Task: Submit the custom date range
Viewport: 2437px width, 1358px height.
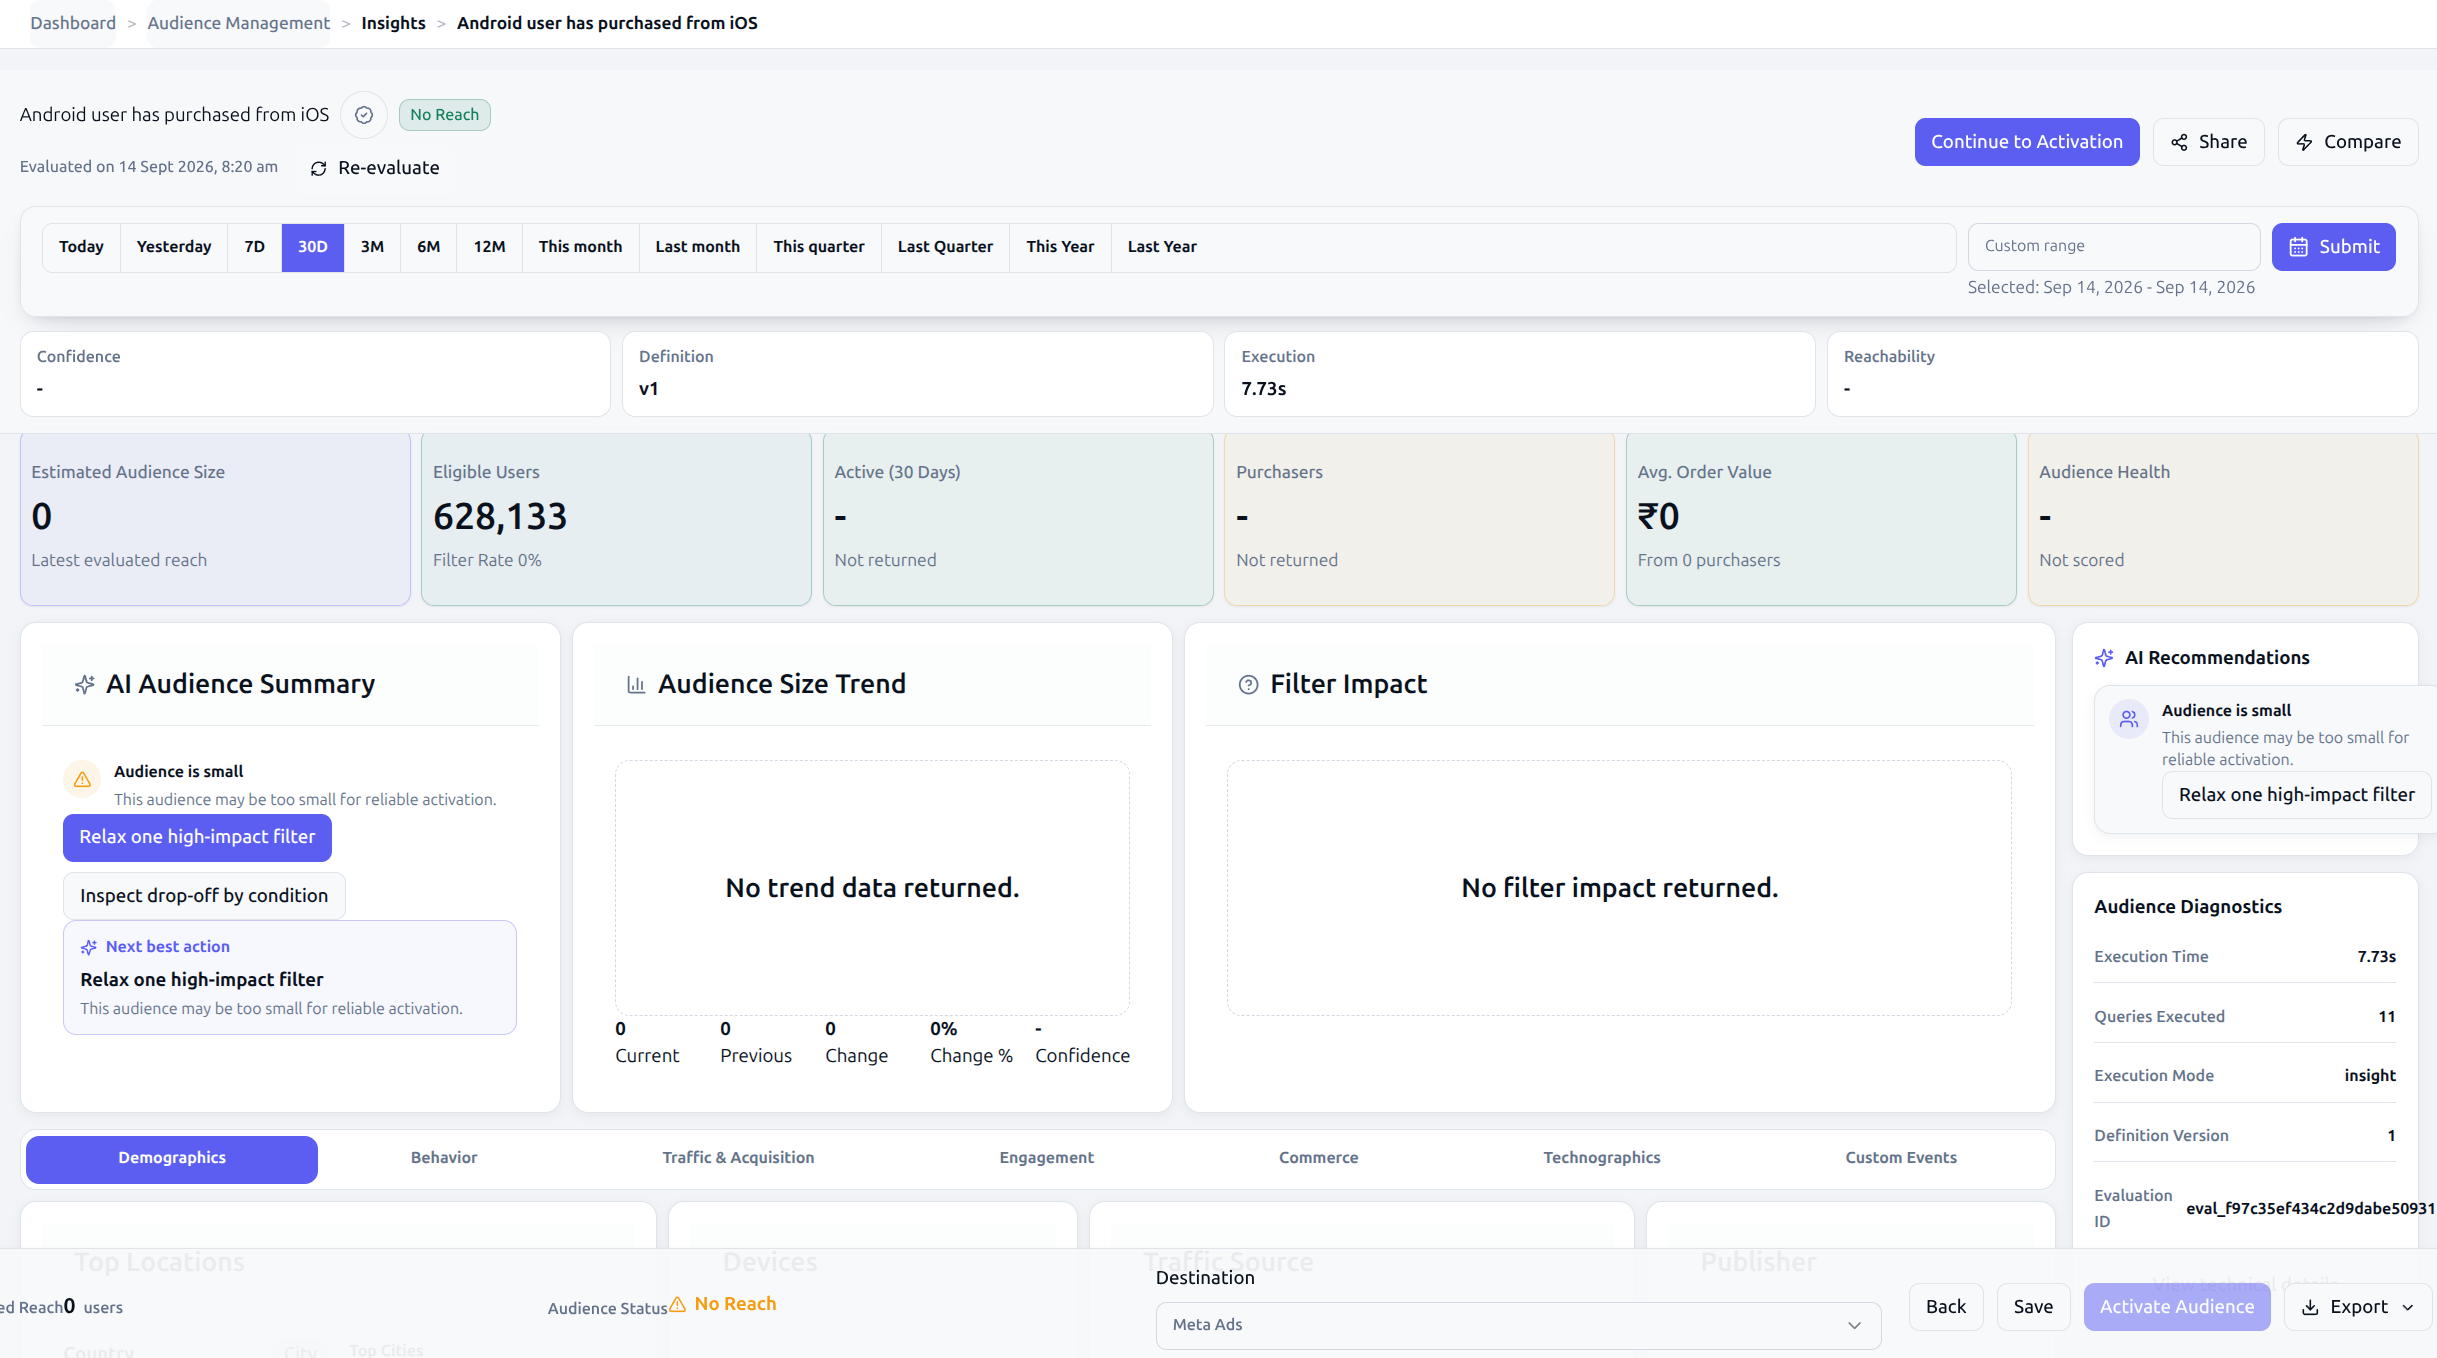Action: pyautogui.click(x=2333, y=247)
